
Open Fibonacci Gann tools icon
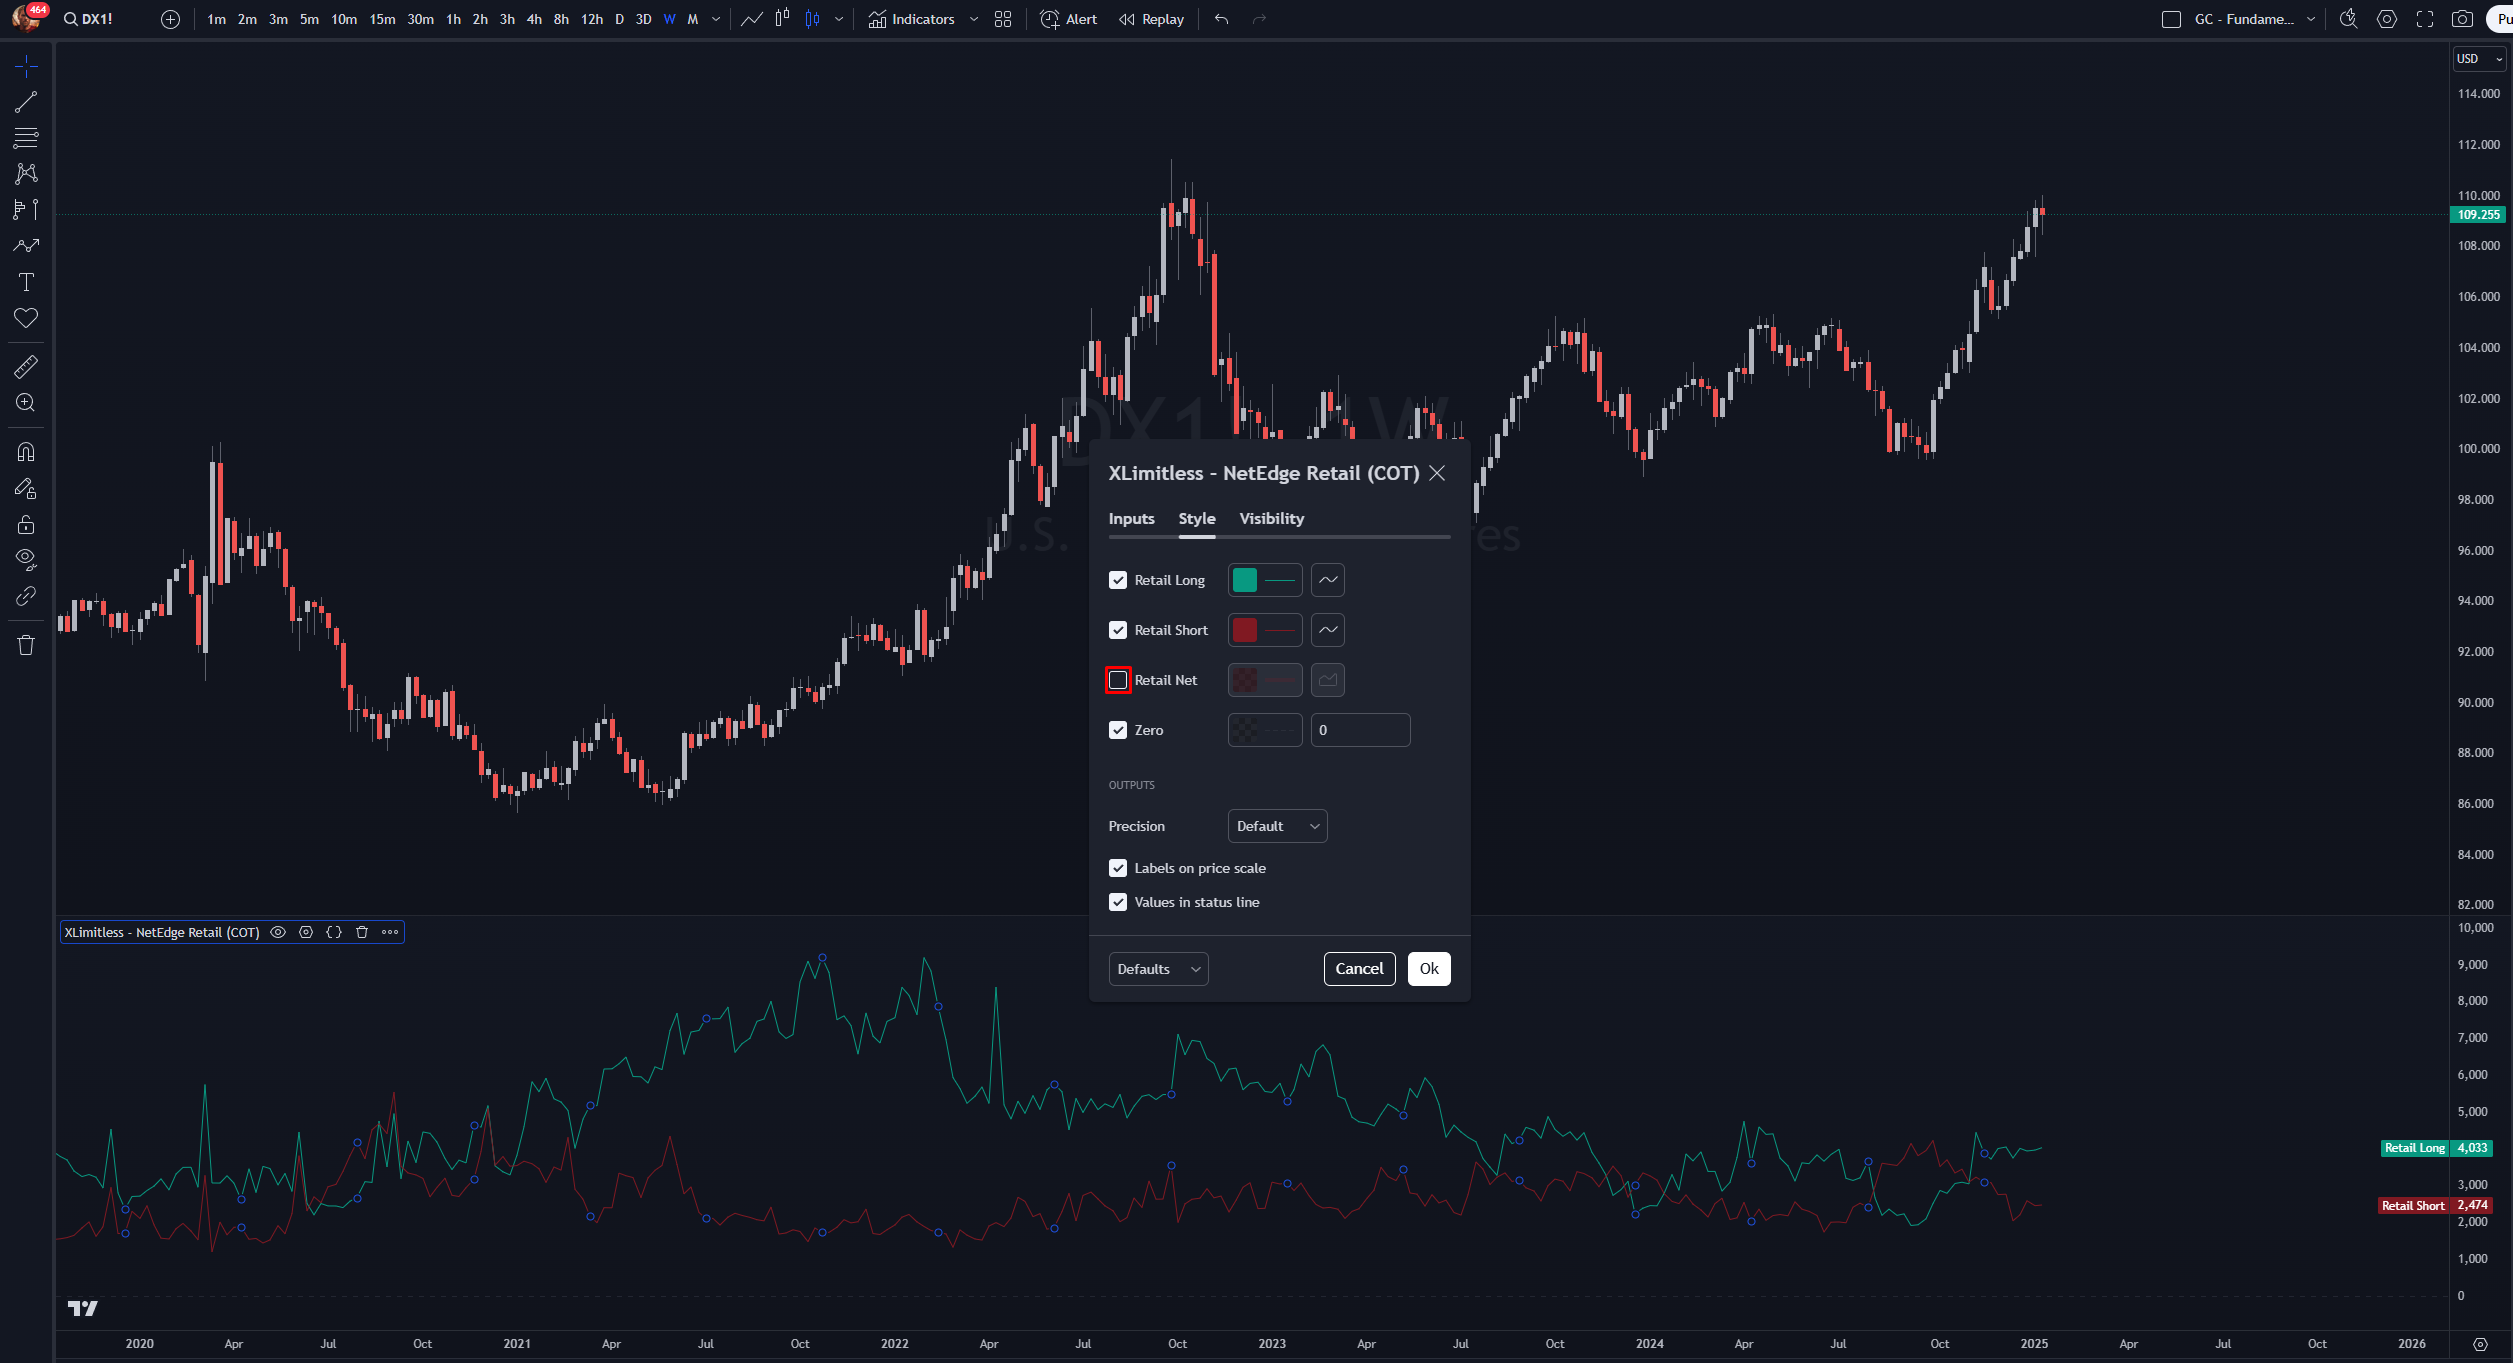click(x=26, y=138)
